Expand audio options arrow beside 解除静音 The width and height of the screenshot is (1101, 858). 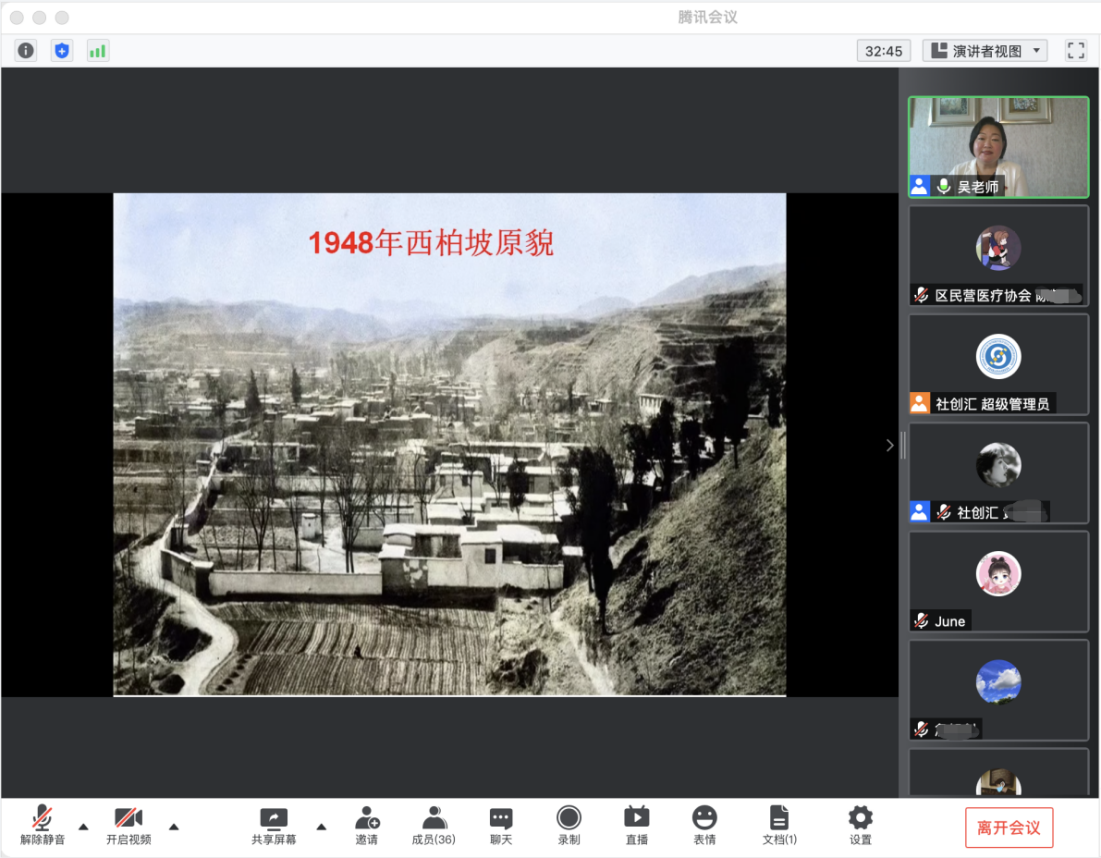click(x=83, y=826)
